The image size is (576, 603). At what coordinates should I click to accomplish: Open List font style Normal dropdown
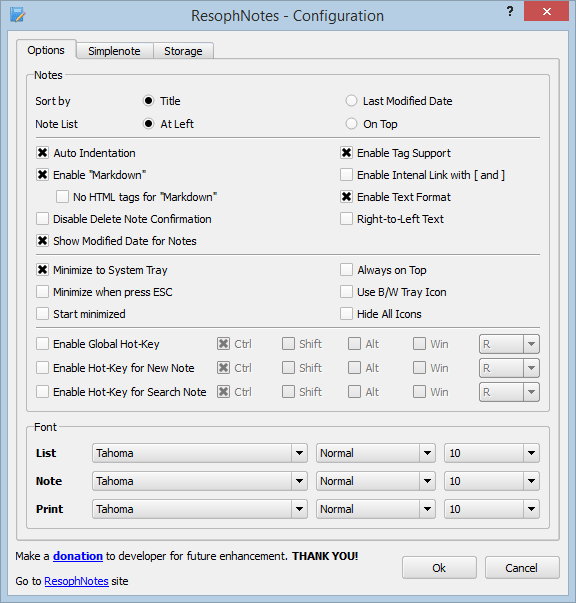pos(376,453)
